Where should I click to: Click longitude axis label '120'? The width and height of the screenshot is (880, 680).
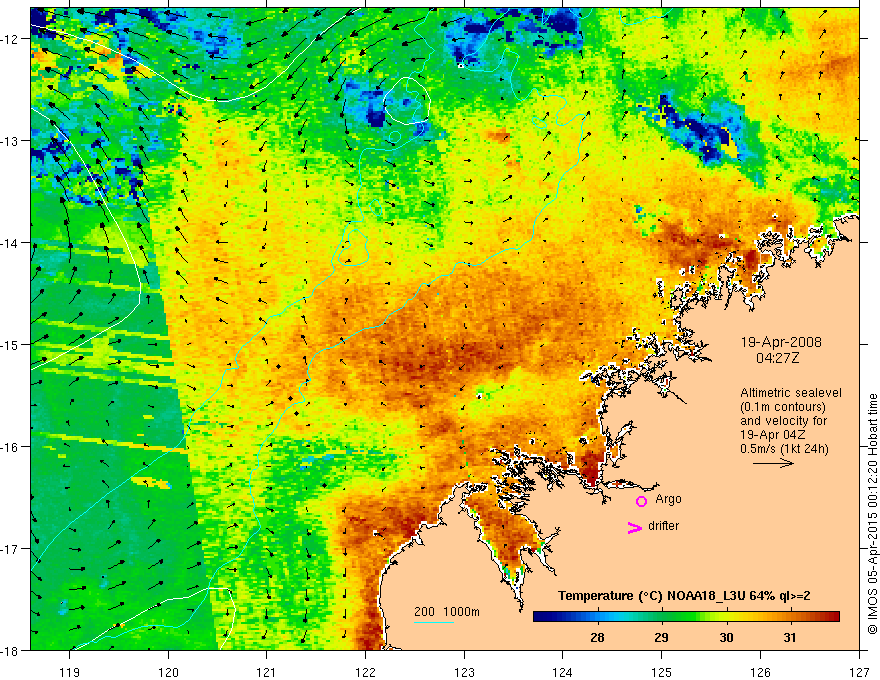click(168, 673)
